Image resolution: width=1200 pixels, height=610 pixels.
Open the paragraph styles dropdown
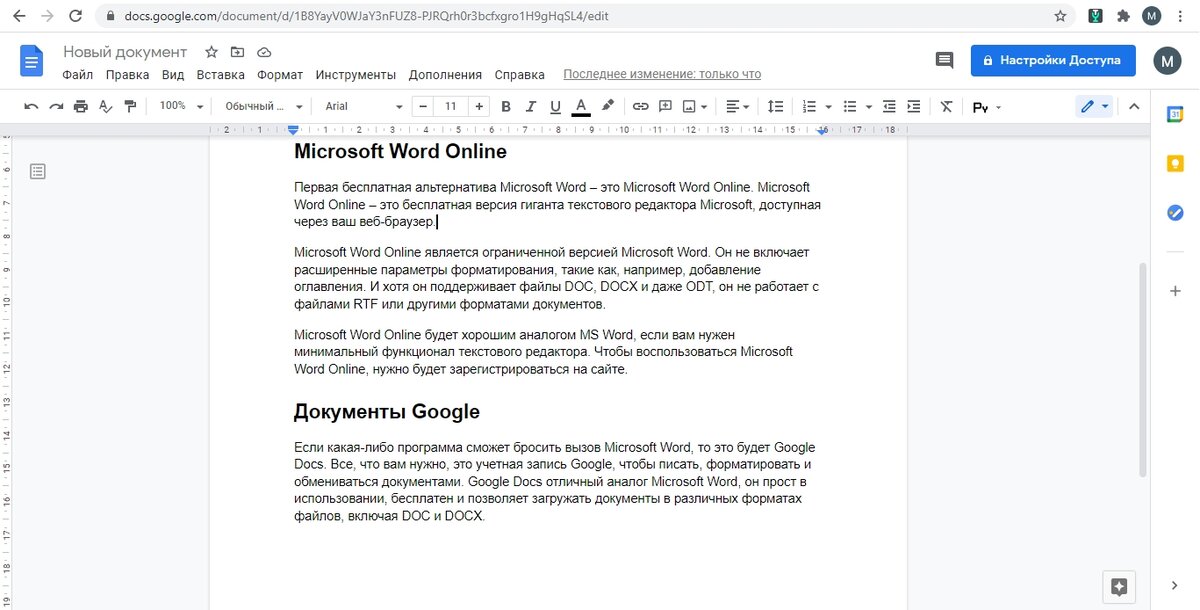tap(262, 106)
